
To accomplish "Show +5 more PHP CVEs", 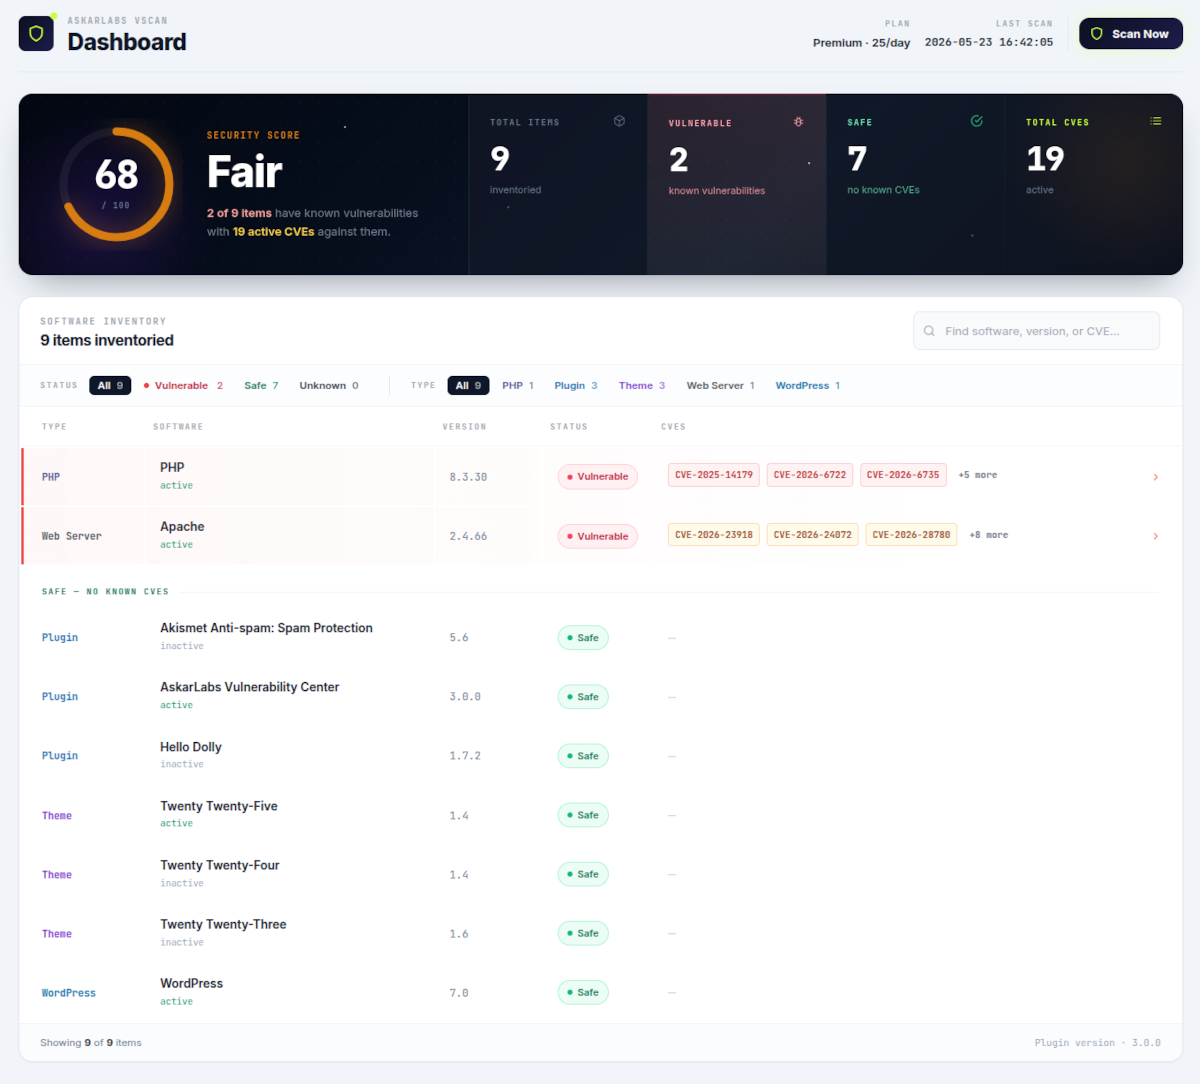I will 977,475.
